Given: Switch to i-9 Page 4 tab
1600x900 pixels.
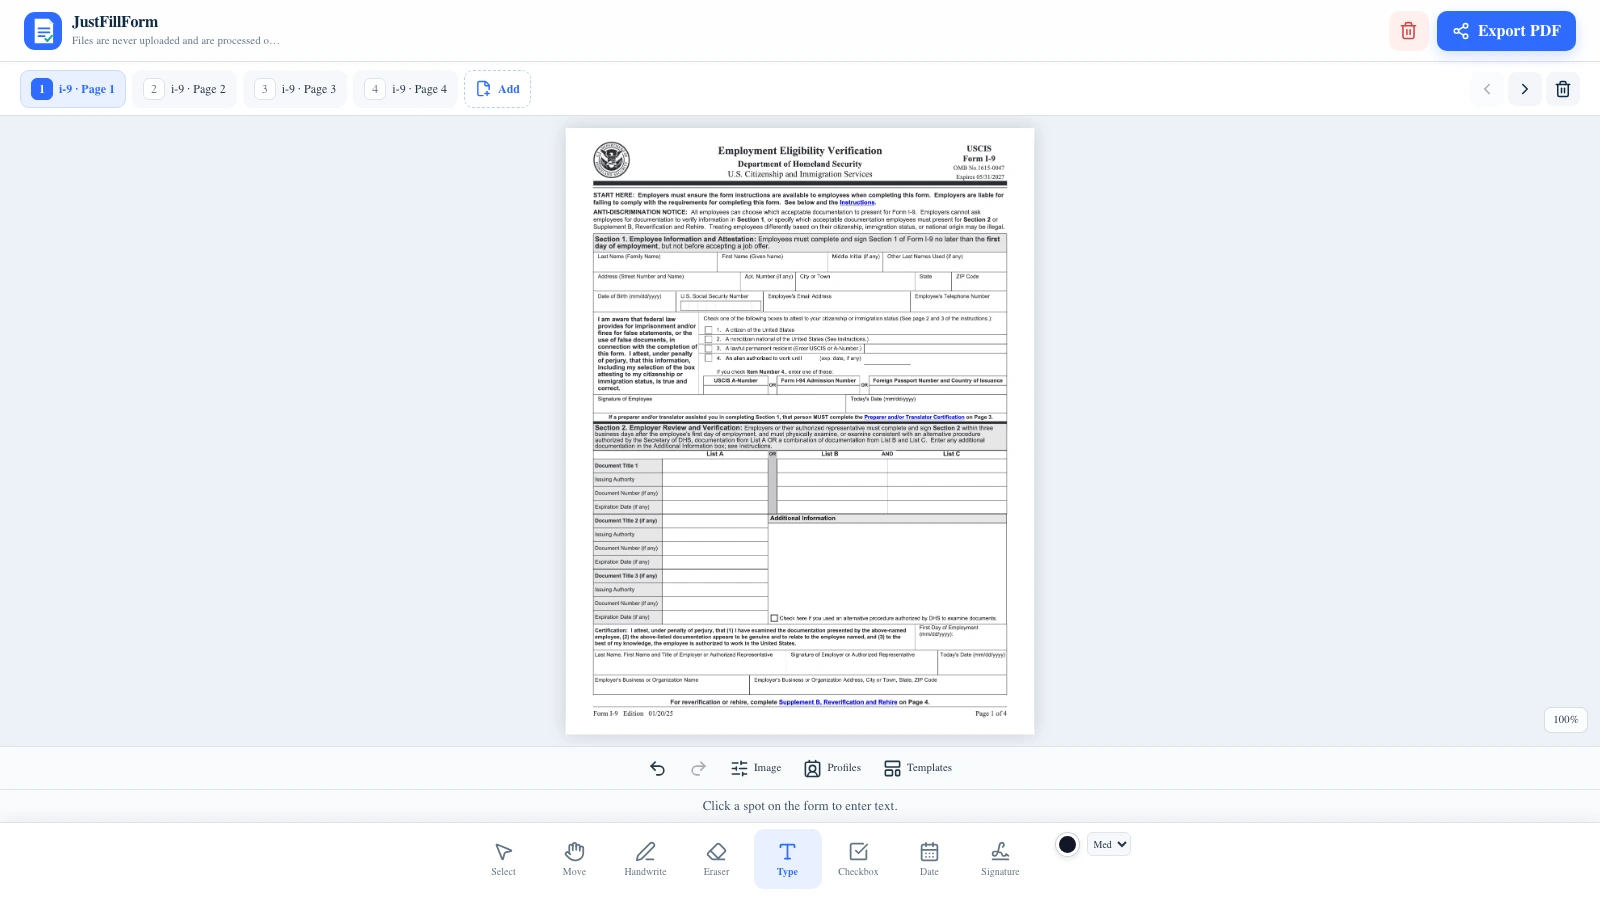Looking at the screenshot, I should (x=406, y=89).
